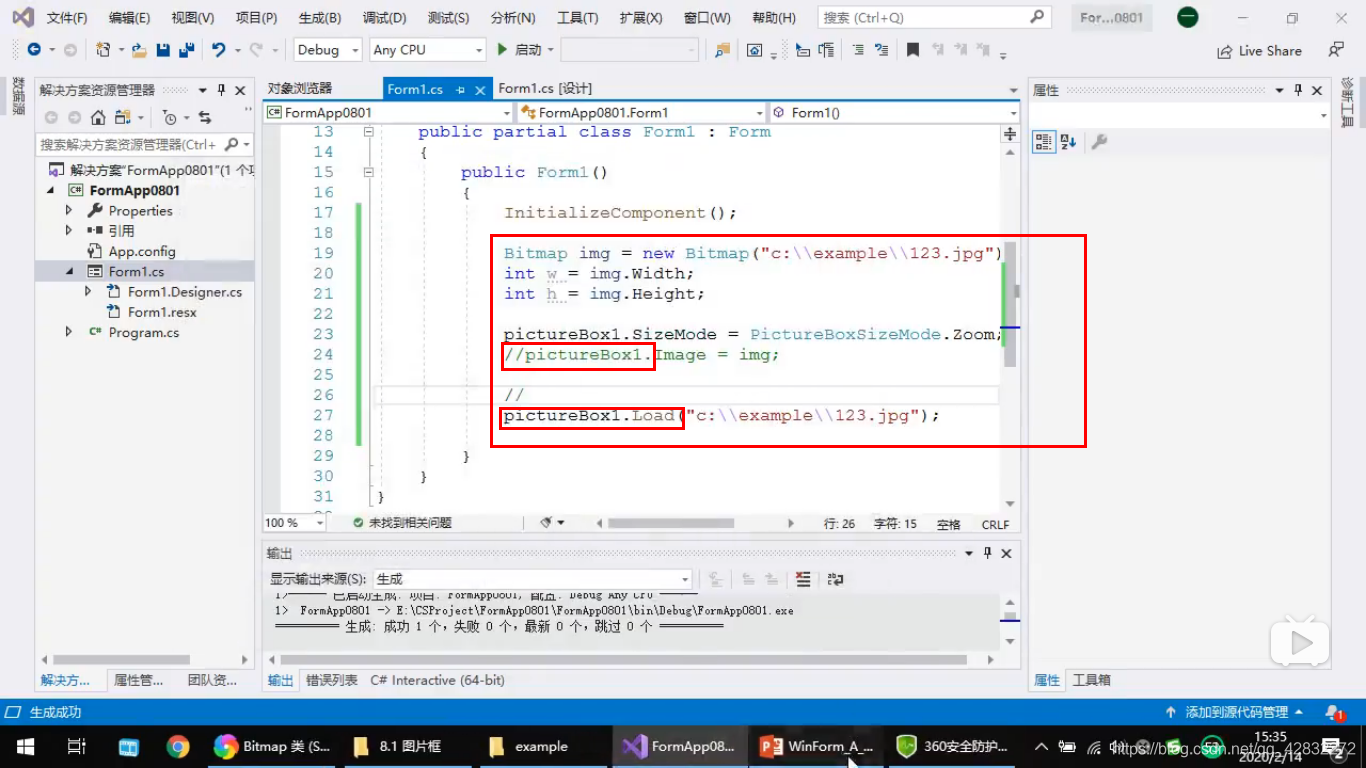Screen dimensions: 1366x768
Task: Click the Live Share button
Action: 1259,51
